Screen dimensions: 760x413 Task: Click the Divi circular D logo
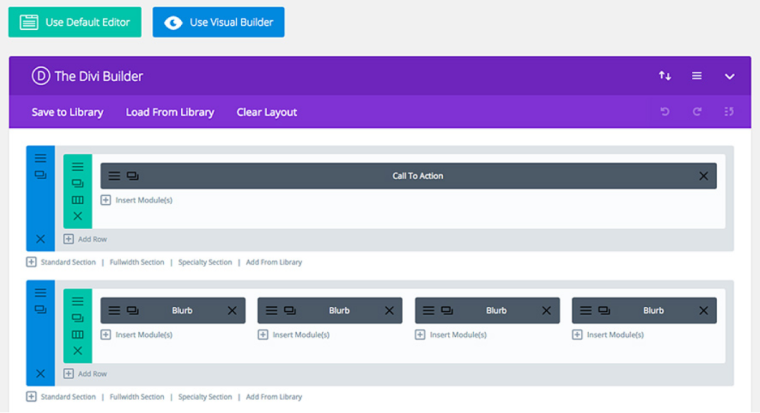click(x=41, y=76)
